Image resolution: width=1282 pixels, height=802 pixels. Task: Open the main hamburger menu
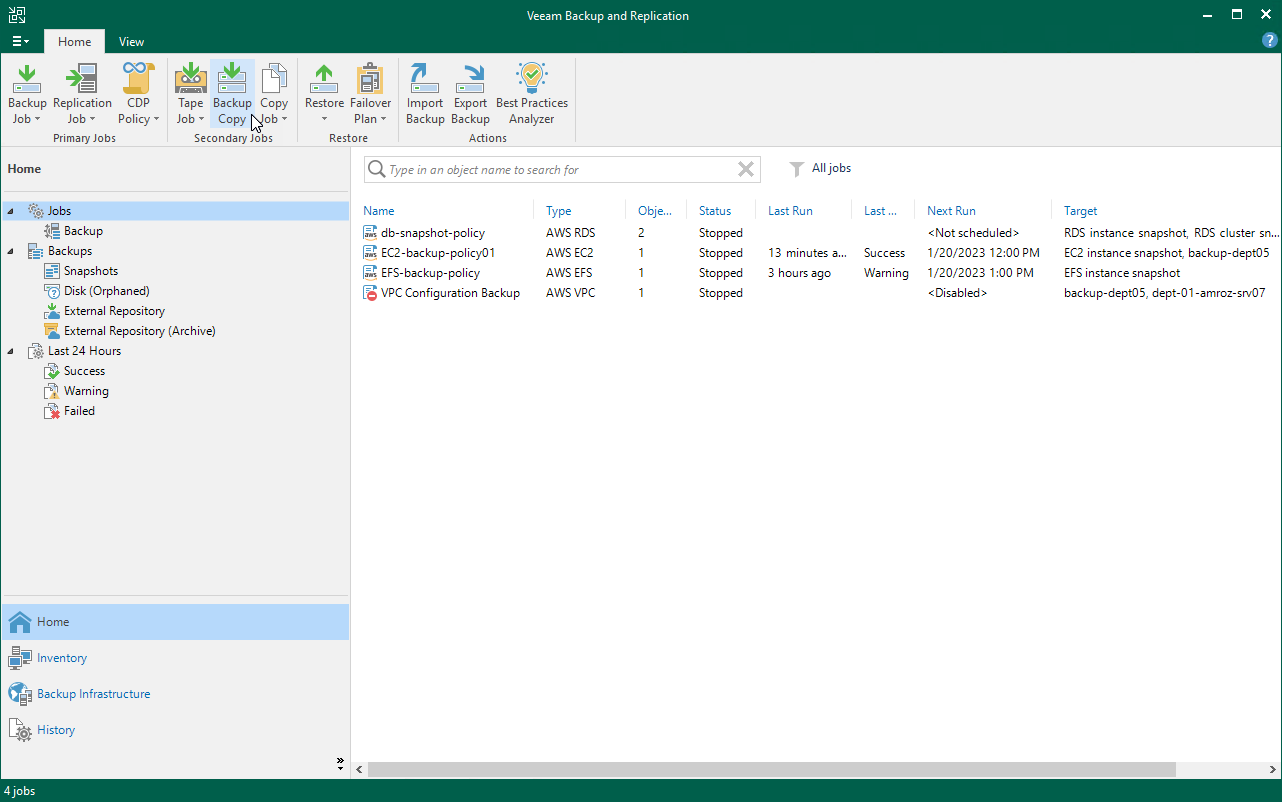[x=20, y=41]
